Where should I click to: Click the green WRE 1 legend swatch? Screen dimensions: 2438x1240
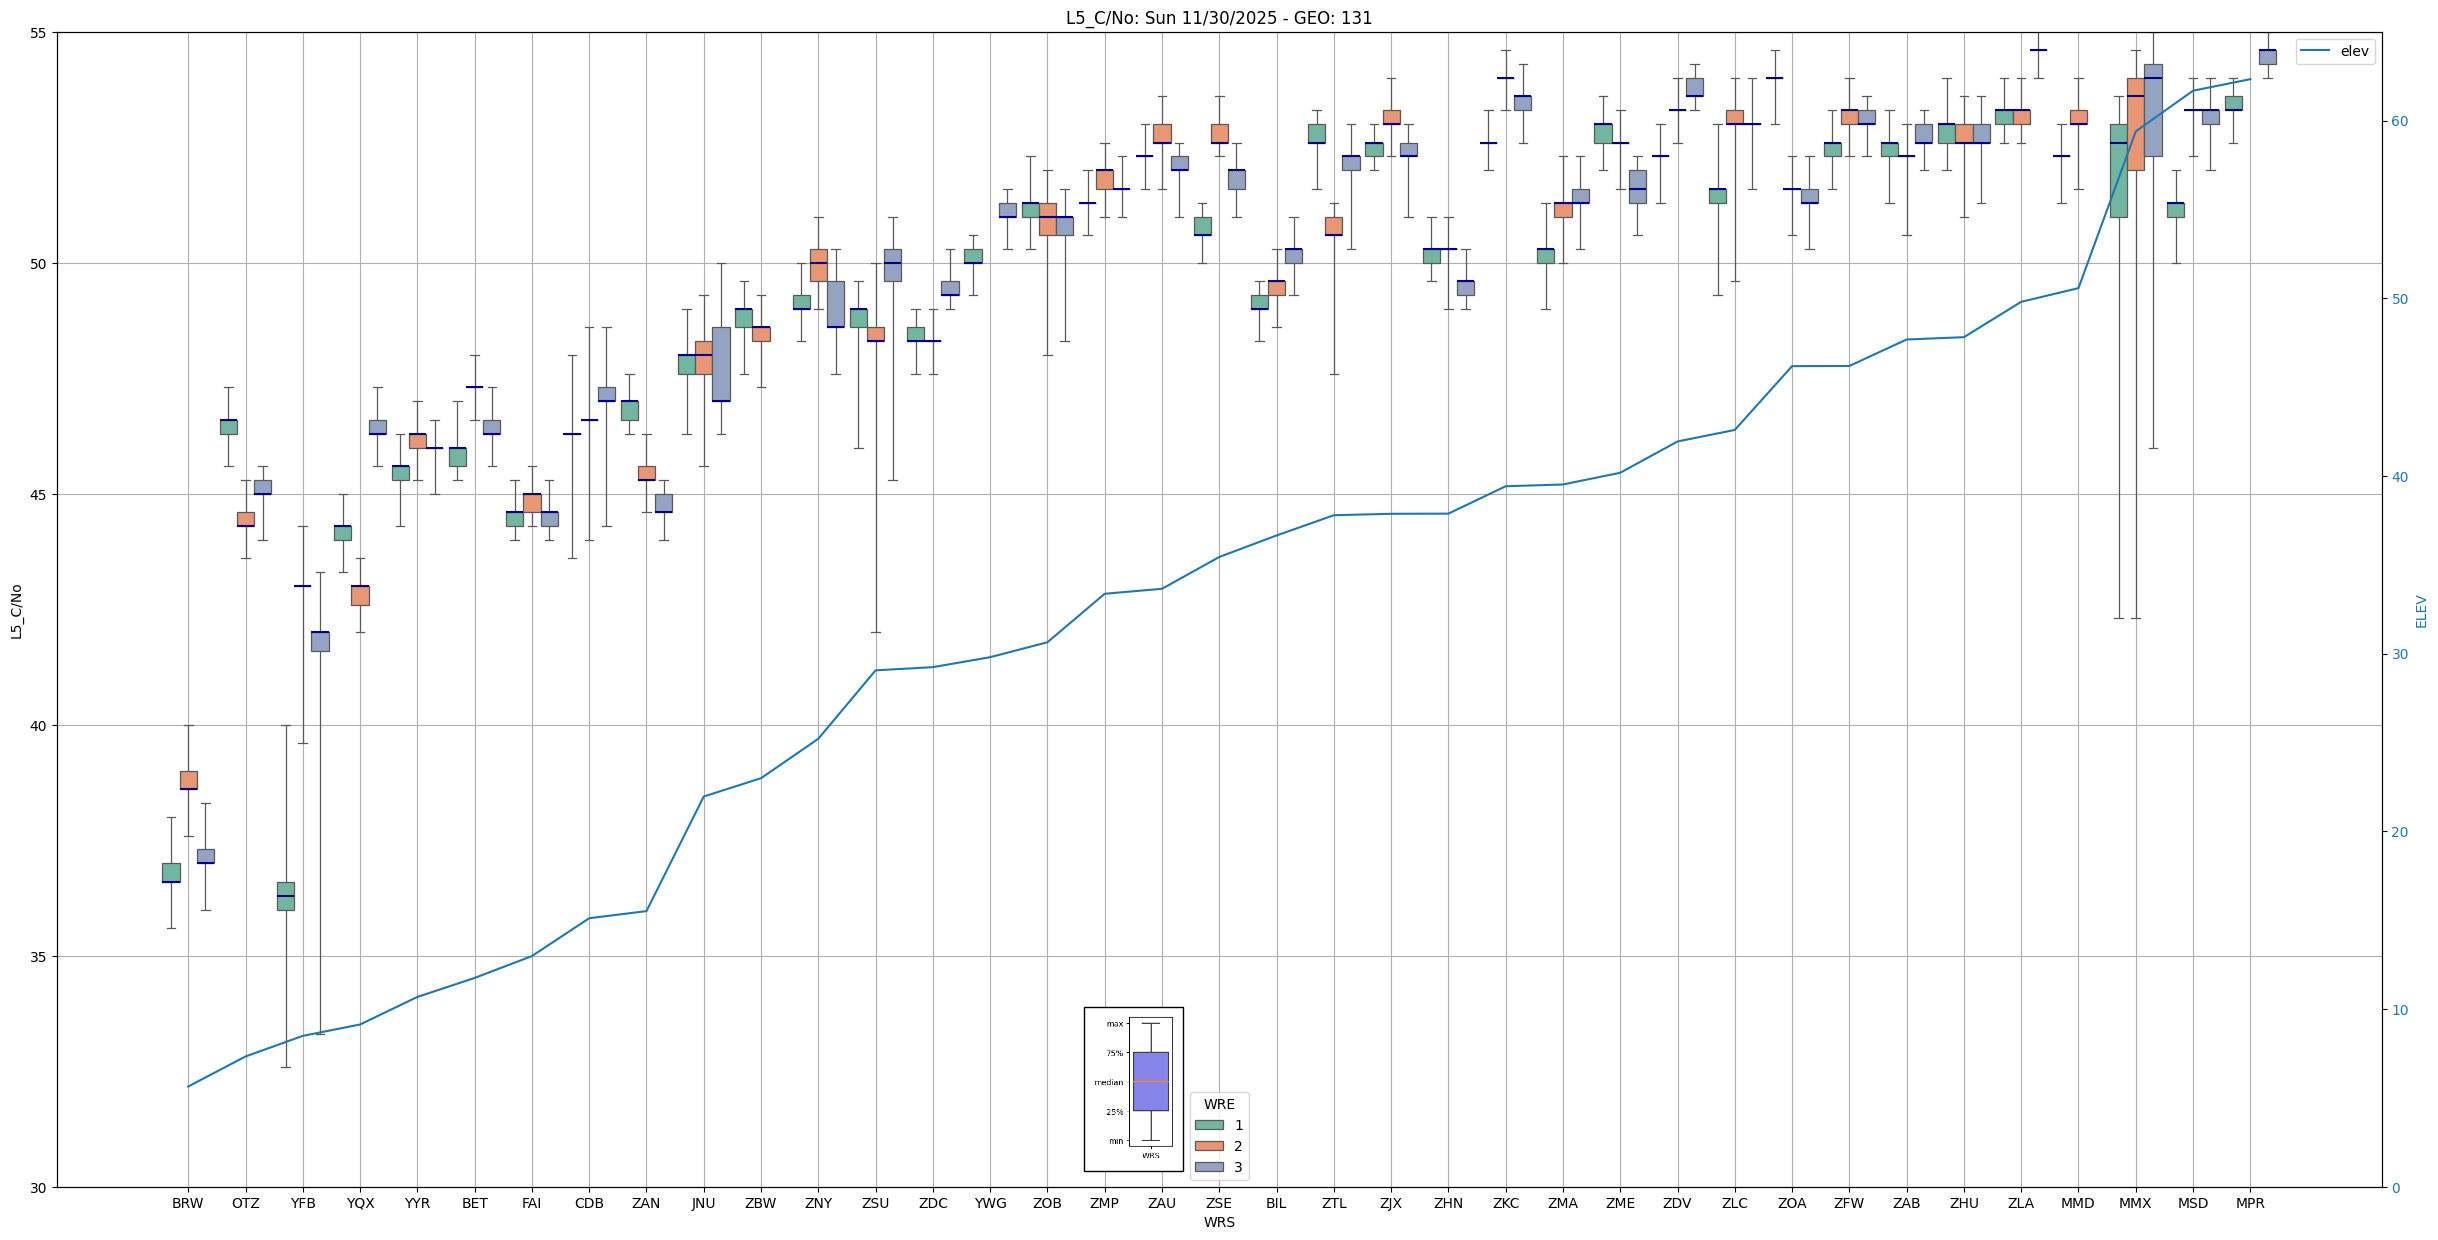tap(1209, 1125)
